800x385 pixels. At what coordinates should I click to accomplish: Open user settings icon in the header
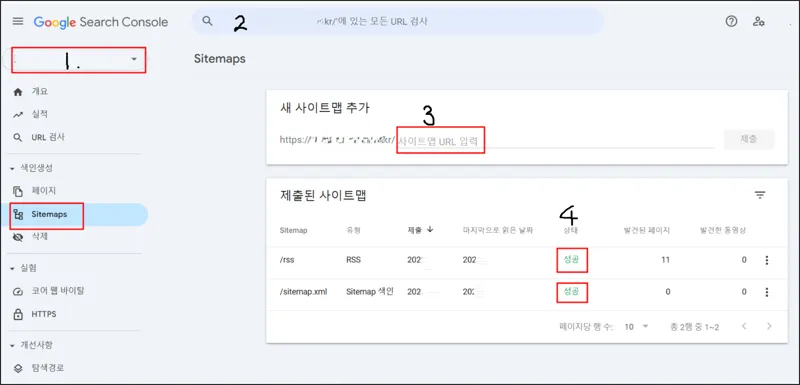[758, 21]
